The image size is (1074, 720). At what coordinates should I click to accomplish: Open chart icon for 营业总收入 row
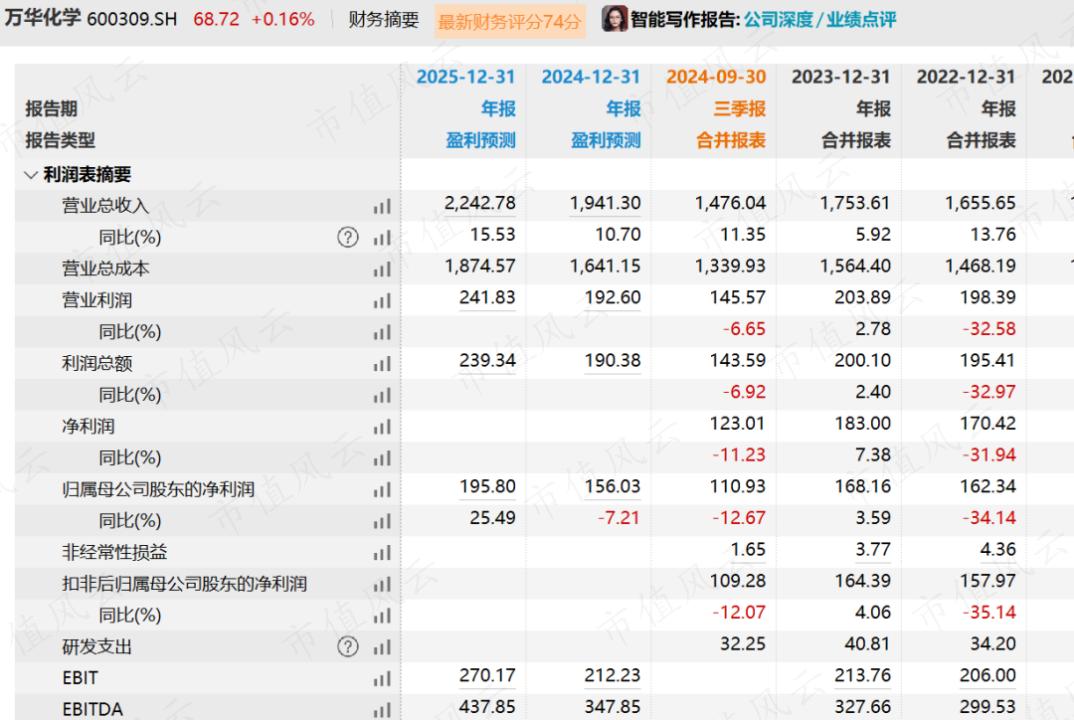[382, 206]
